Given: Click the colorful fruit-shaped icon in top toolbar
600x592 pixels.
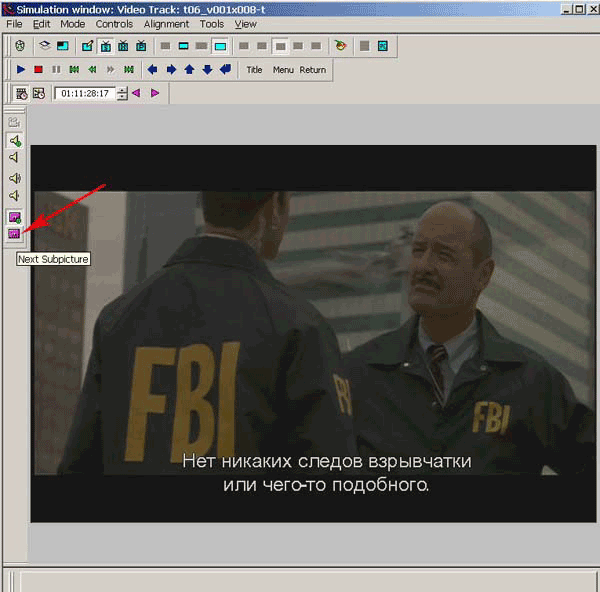Looking at the screenshot, I should [x=340, y=46].
